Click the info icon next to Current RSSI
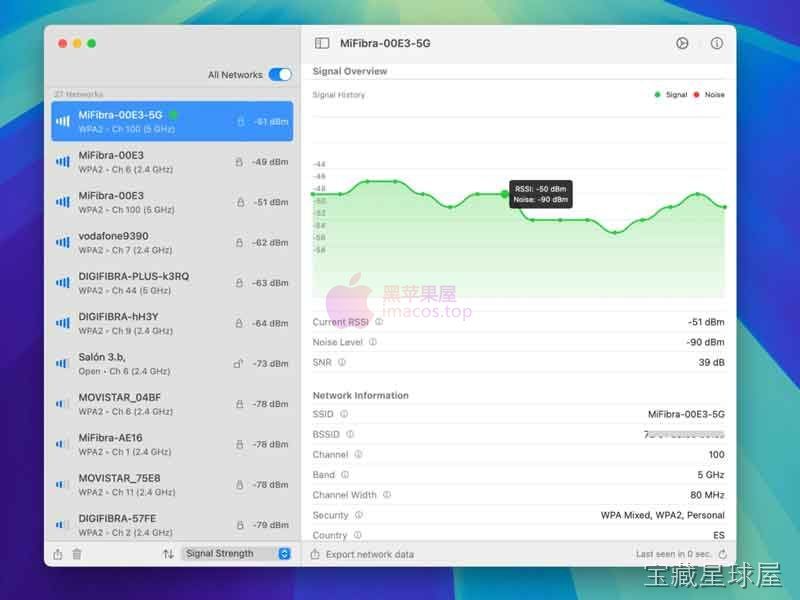 (379, 322)
